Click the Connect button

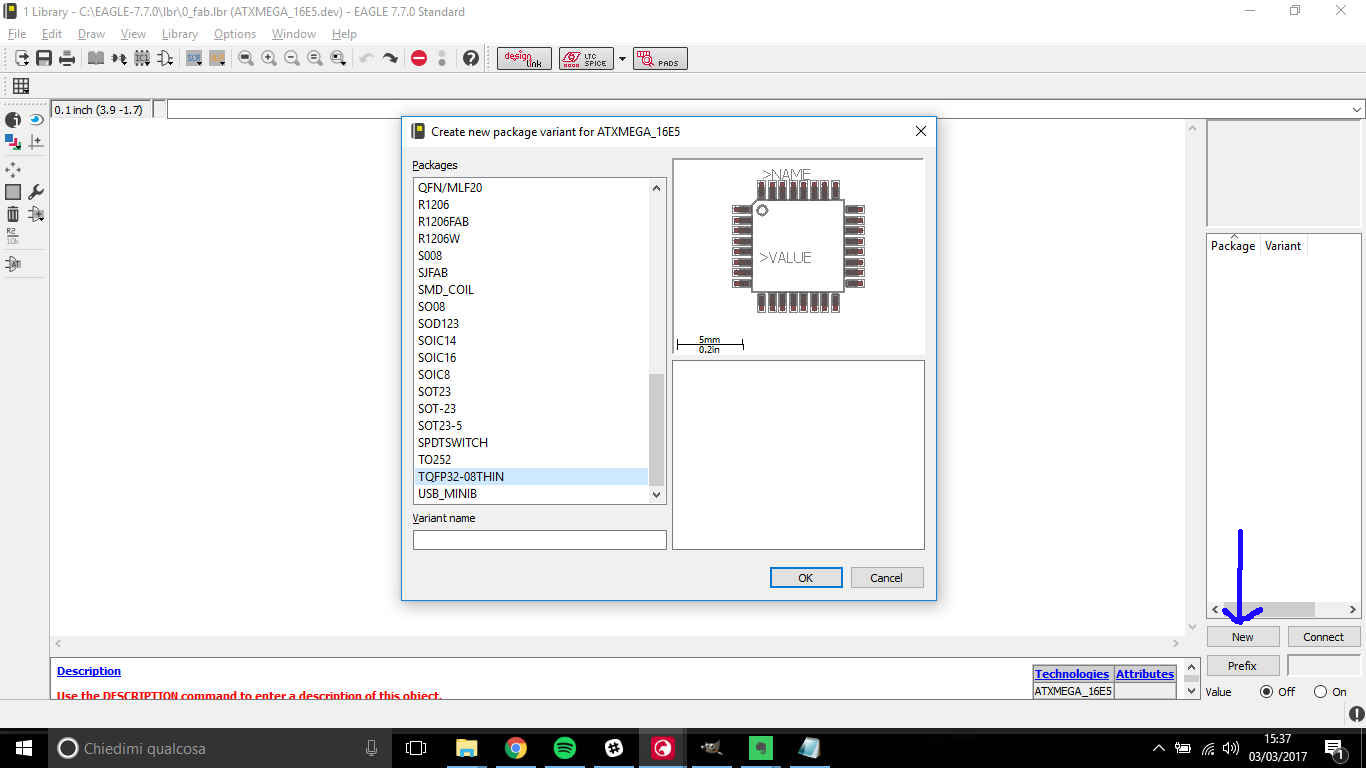(x=1324, y=637)
